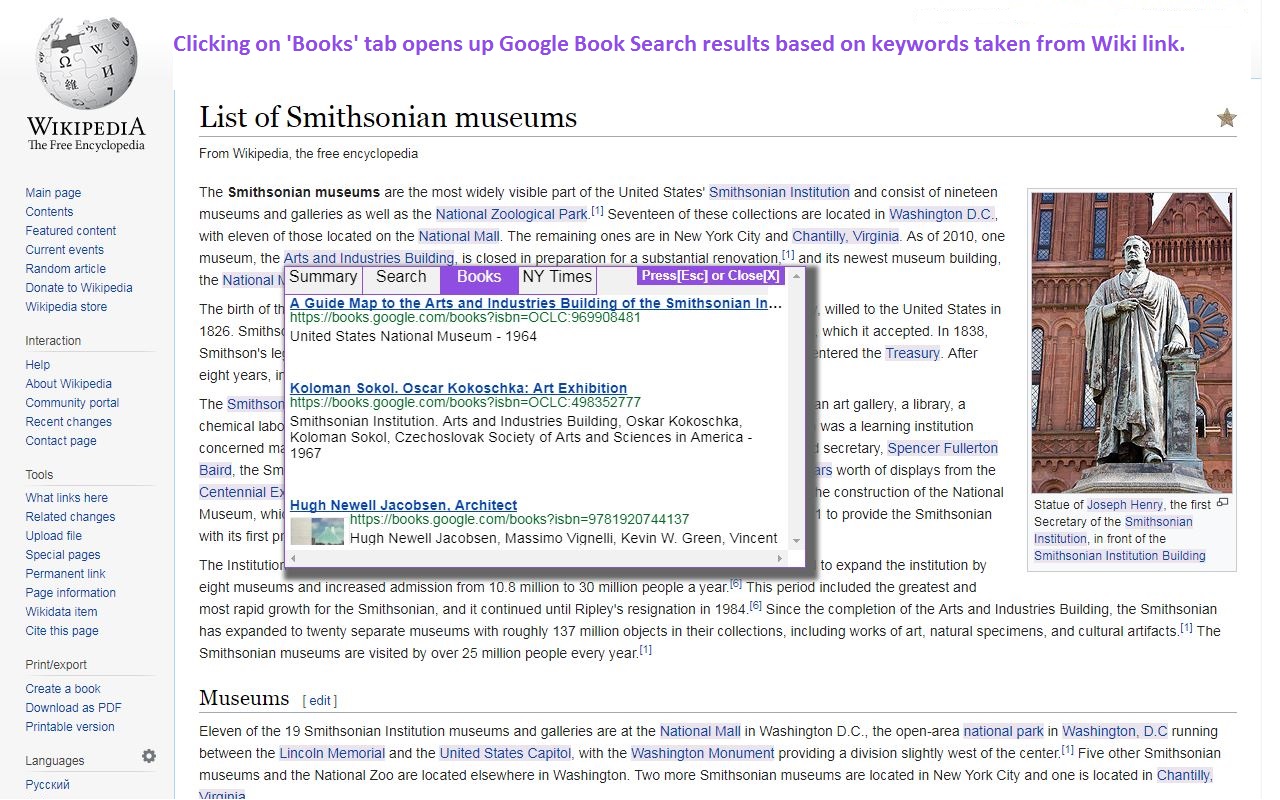Click the book cover thumbnail for Hugh Newell Jacobsen
This screenshot has width=1280, height=800.
pos(317,530)
